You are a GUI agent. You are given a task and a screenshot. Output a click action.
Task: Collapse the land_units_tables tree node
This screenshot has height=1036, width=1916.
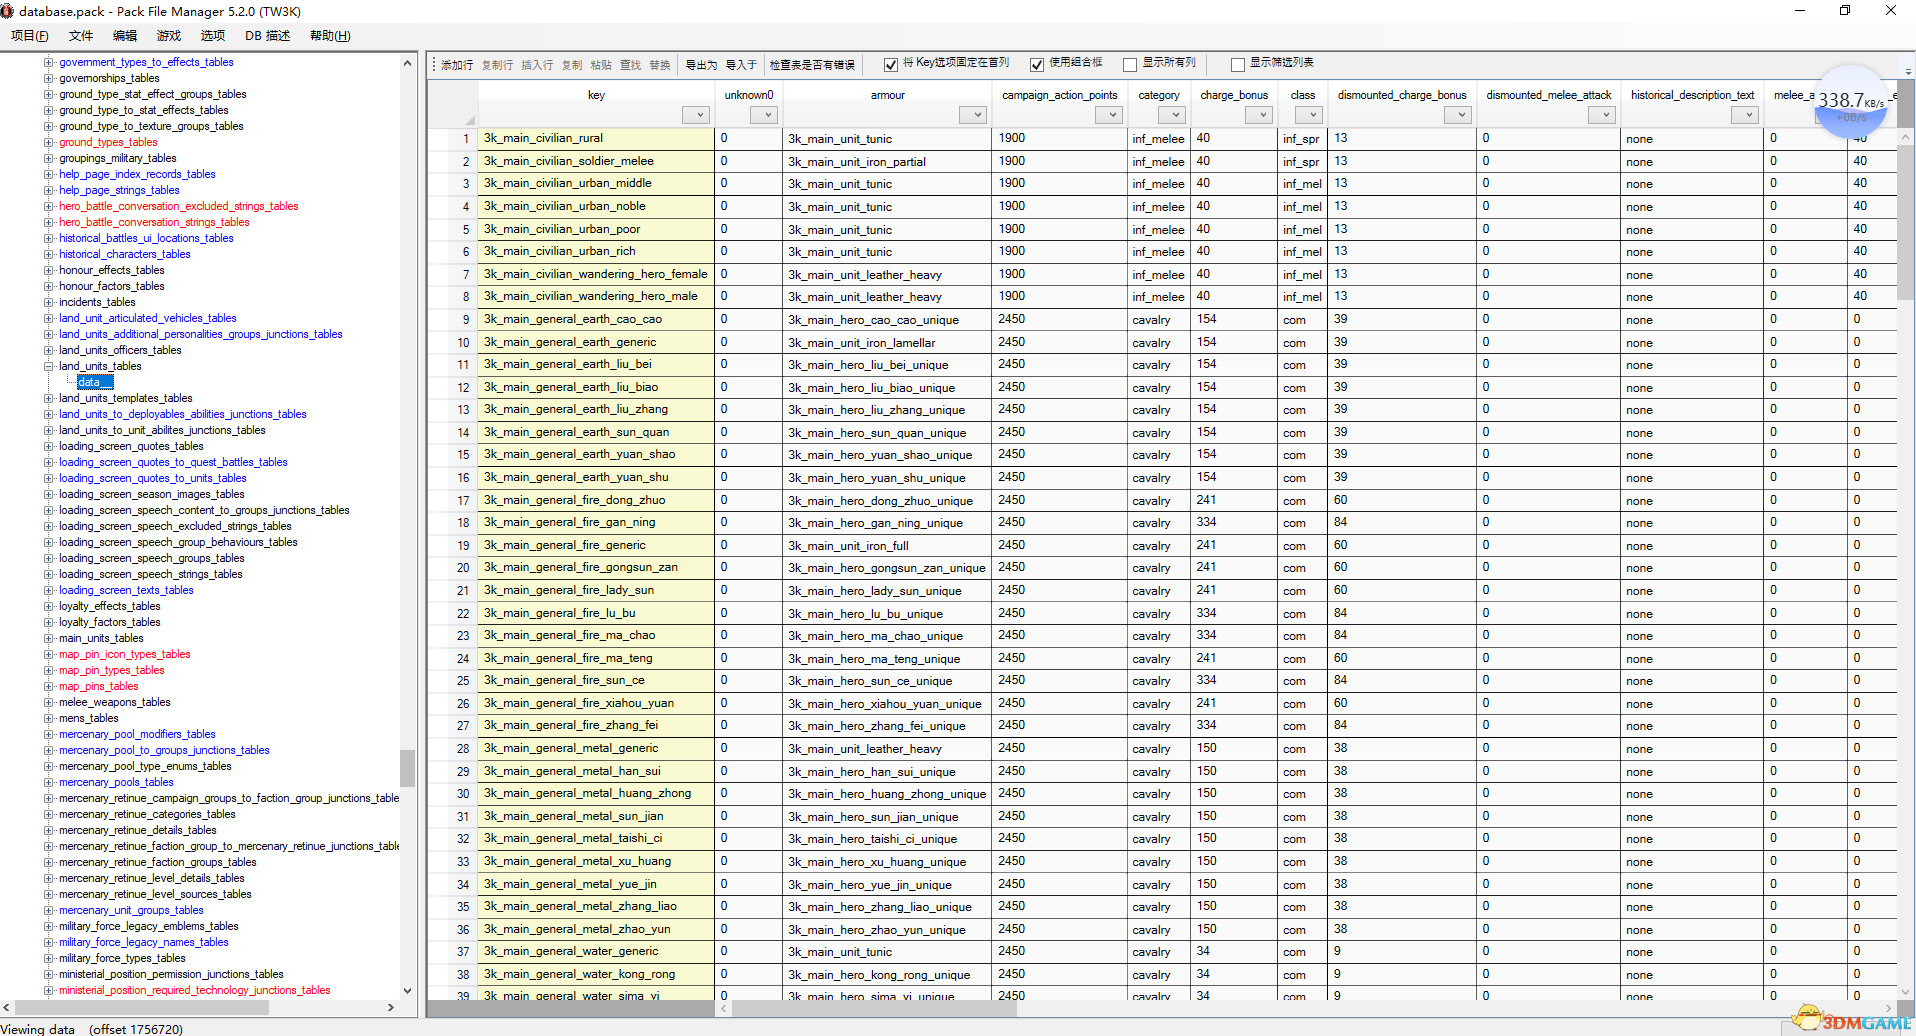[x=48, y=366]
